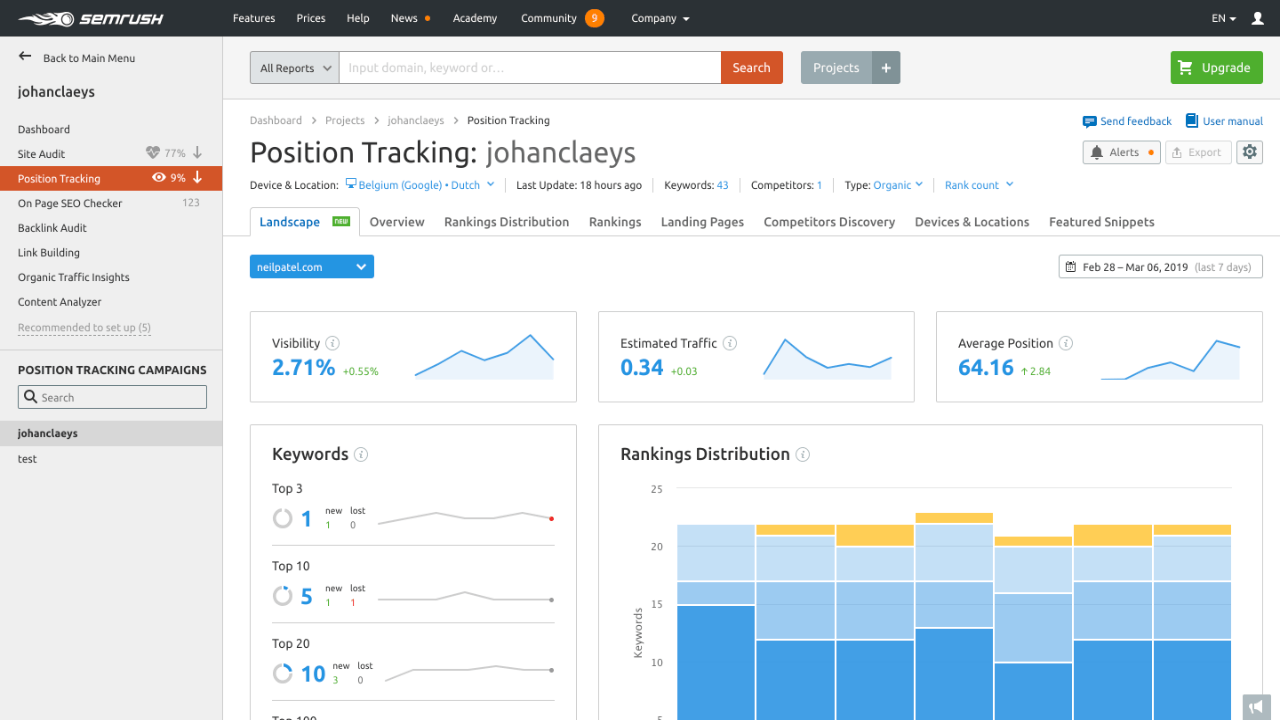The width and height of the screenshot is (1280, 720).
Task: Click Recommended to set up (5)
Action: [x=84, y=328]
